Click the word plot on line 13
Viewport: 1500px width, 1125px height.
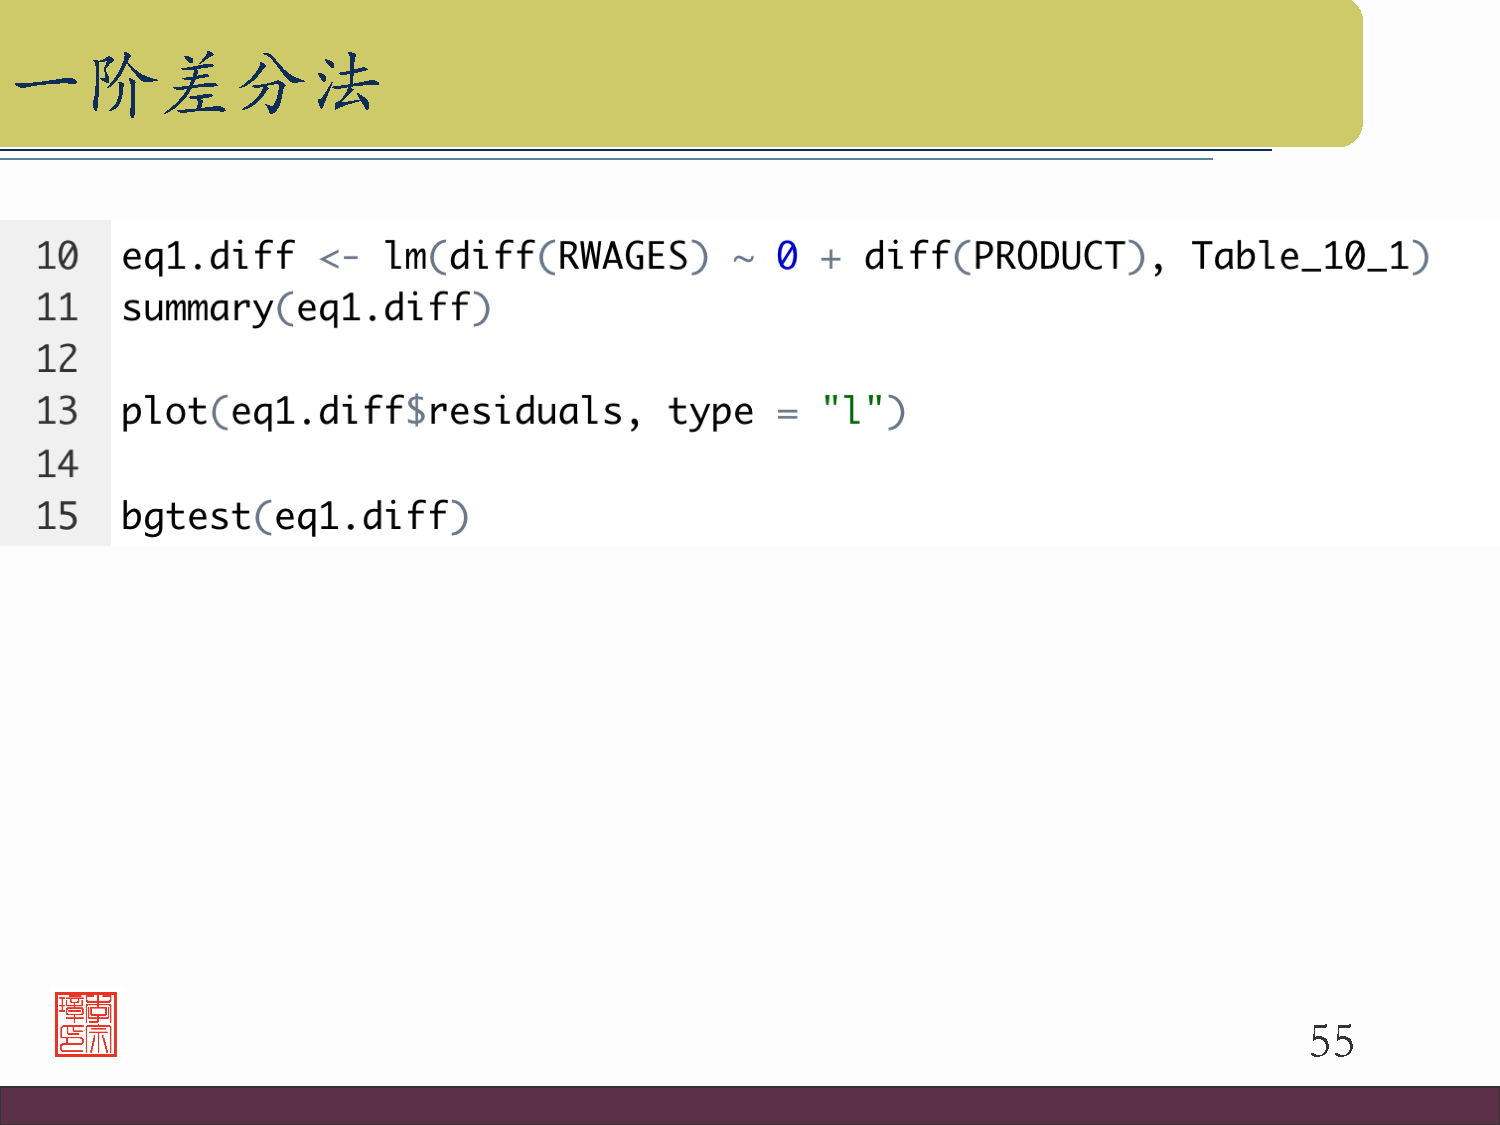click(164, 411)
